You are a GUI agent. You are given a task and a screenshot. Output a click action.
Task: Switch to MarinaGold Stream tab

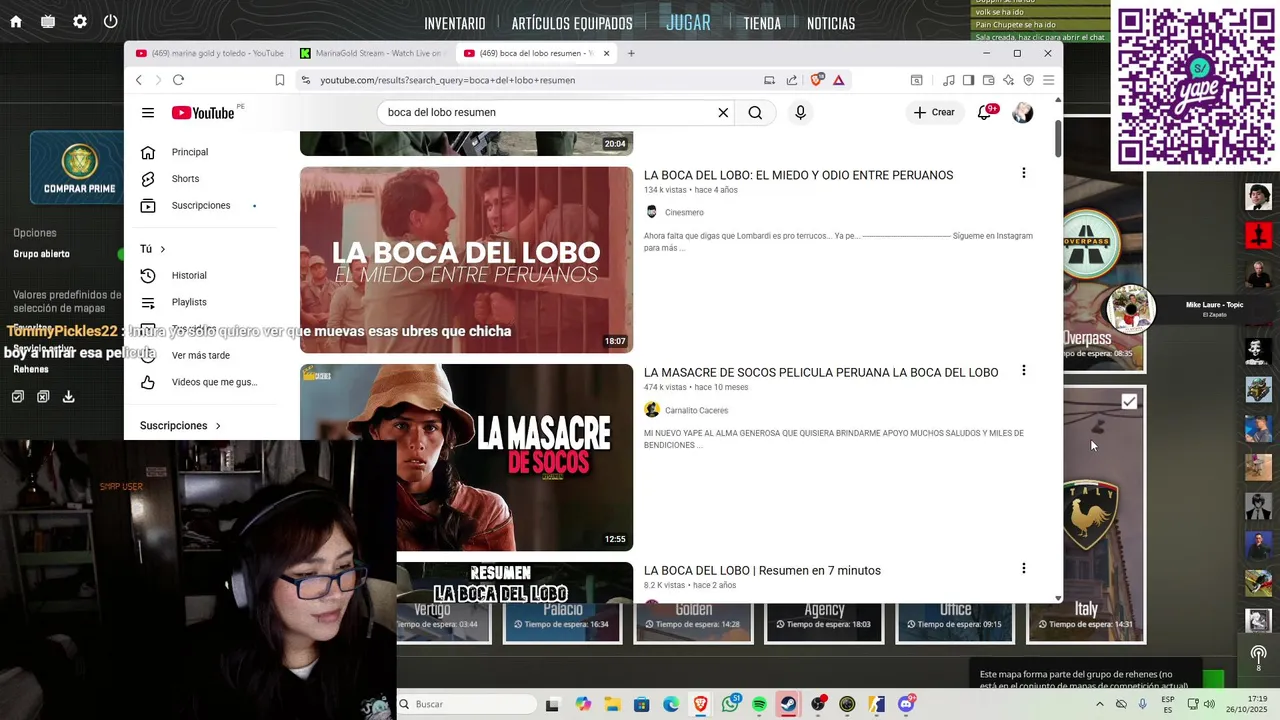(x=372, y=53)
